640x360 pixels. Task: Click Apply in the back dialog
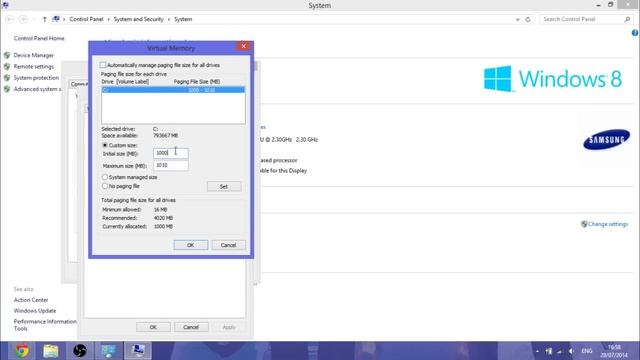229,327
